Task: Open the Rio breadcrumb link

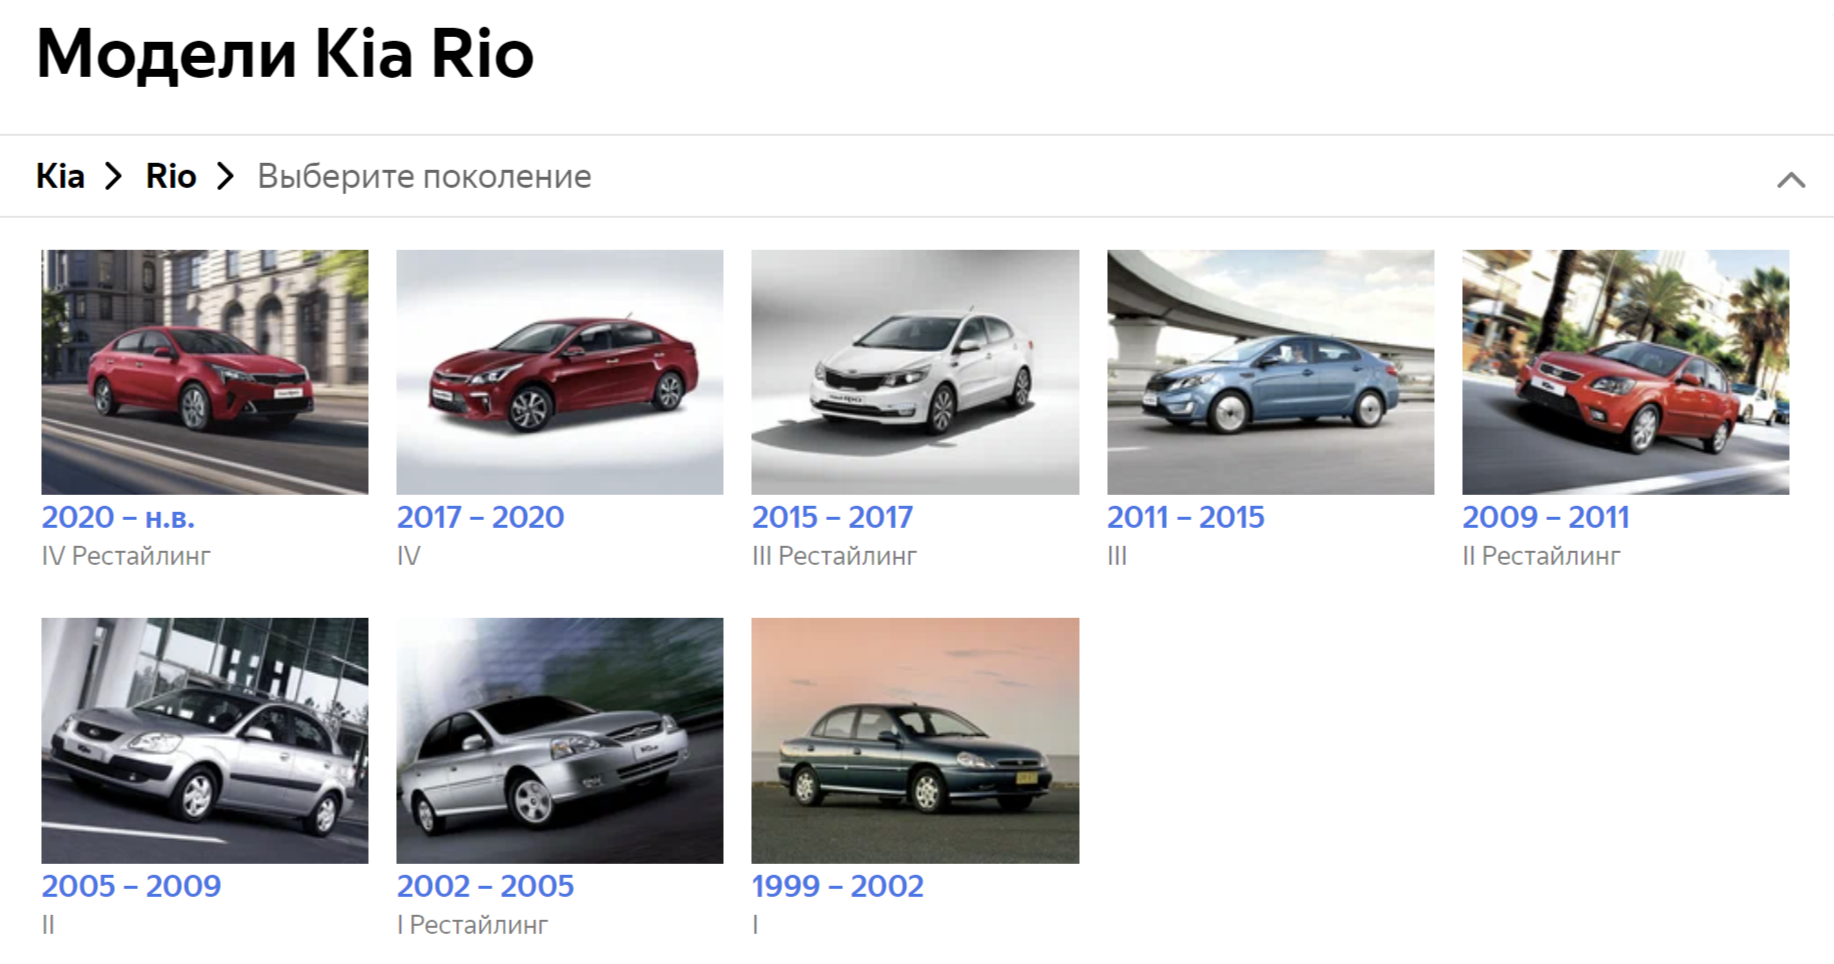Action: coord(171,176)
